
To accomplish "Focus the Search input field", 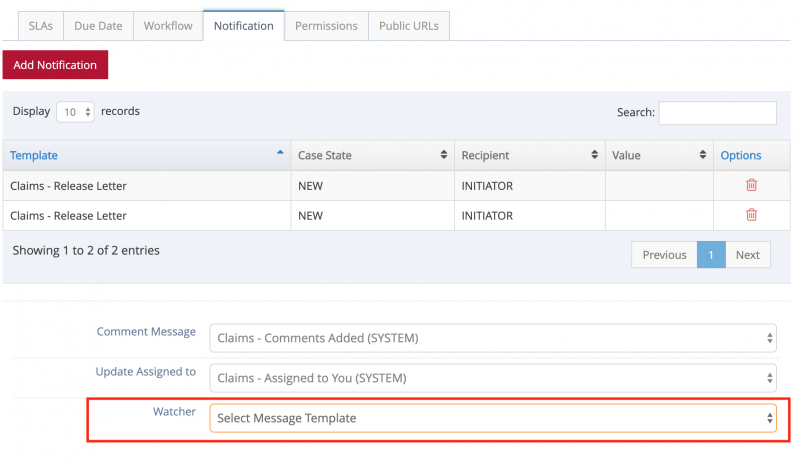I will click(x=717, y=113).
